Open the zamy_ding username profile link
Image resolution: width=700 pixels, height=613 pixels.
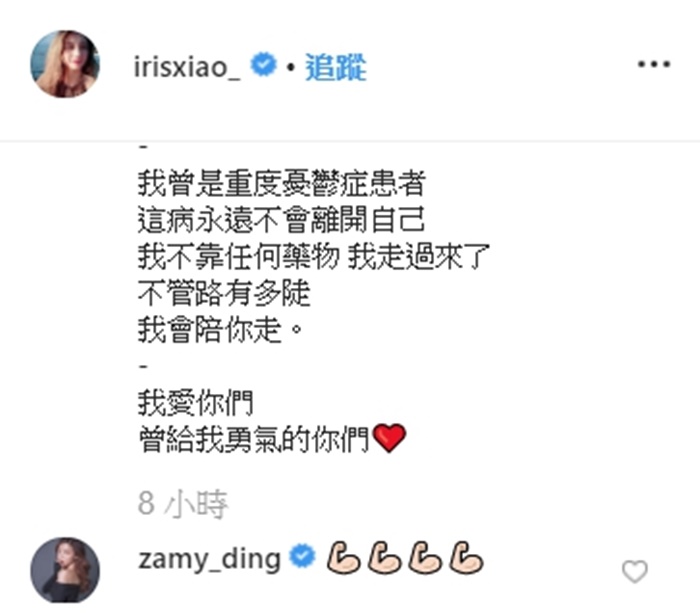[x=209, y=559]
